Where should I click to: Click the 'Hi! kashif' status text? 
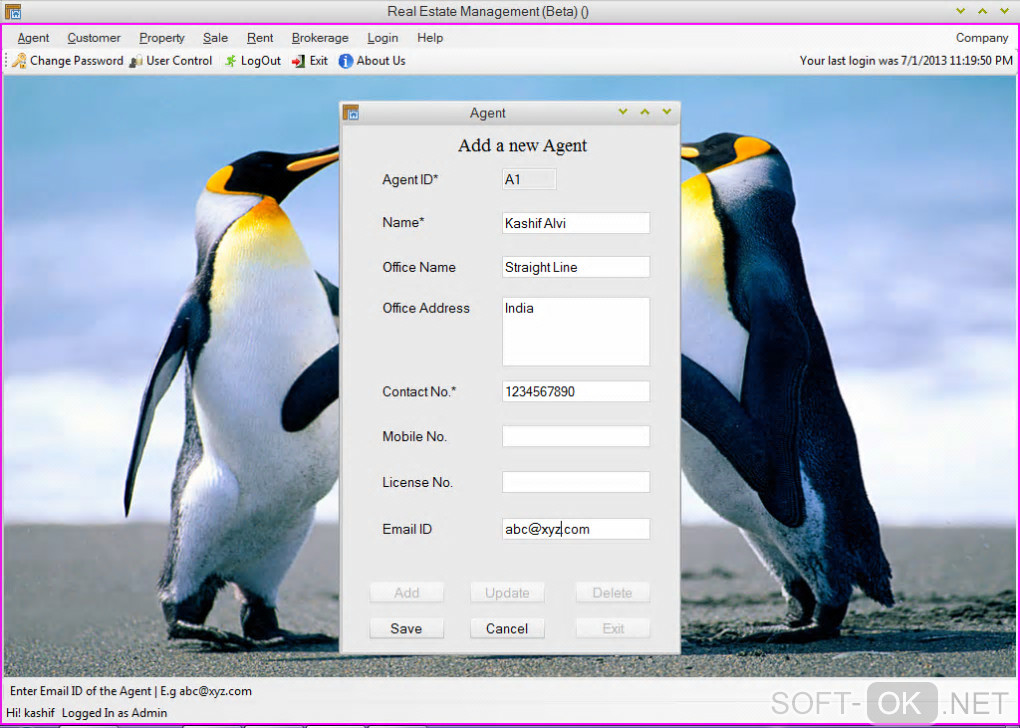coord(31,713)
